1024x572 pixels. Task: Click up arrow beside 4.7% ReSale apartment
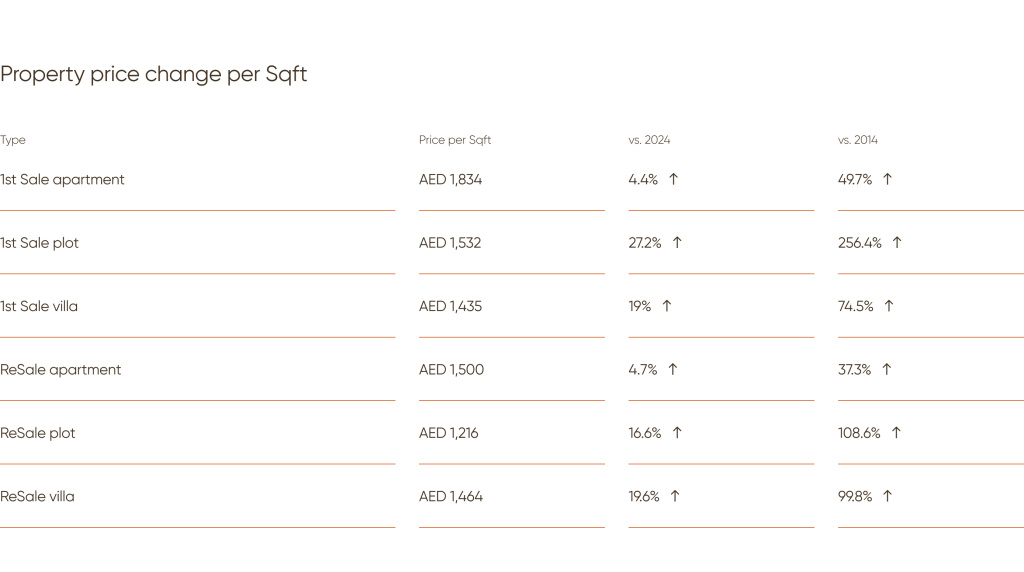click(x=673, y=369)
